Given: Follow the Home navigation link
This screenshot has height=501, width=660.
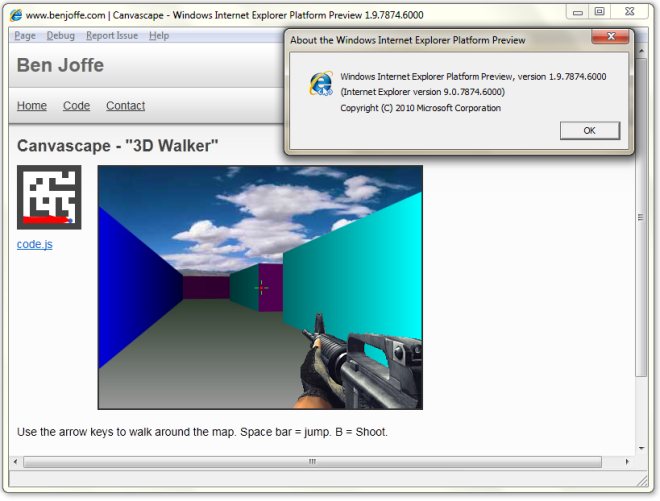Looking at the screenshot, I should pos(32,106).
